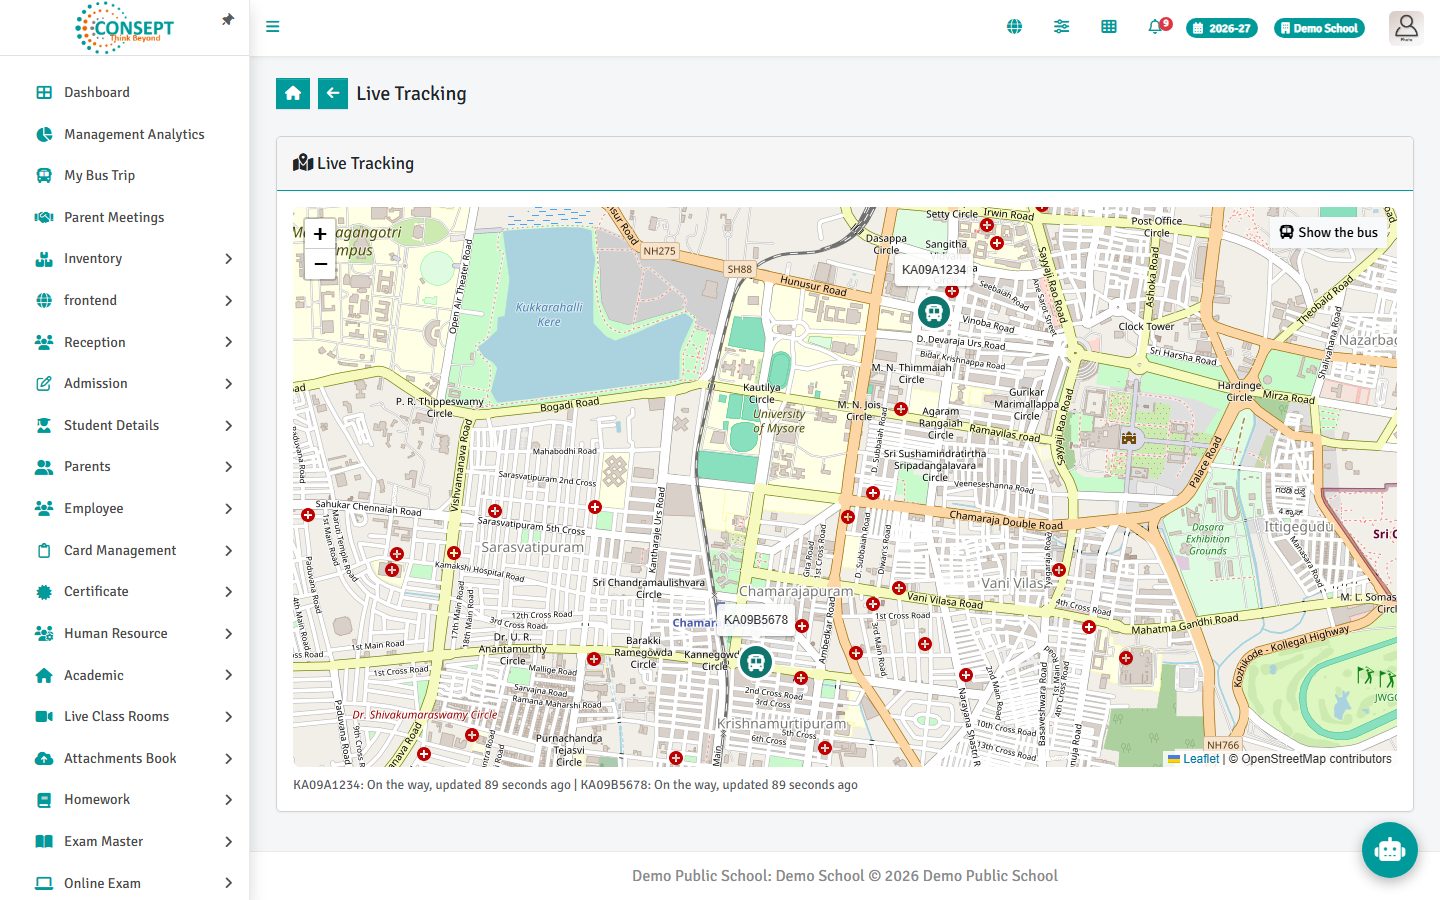Open the chatbot robot floating button
This screenshot has width=1440, height=900.
pyautogui.click(x=1390, y=850)
